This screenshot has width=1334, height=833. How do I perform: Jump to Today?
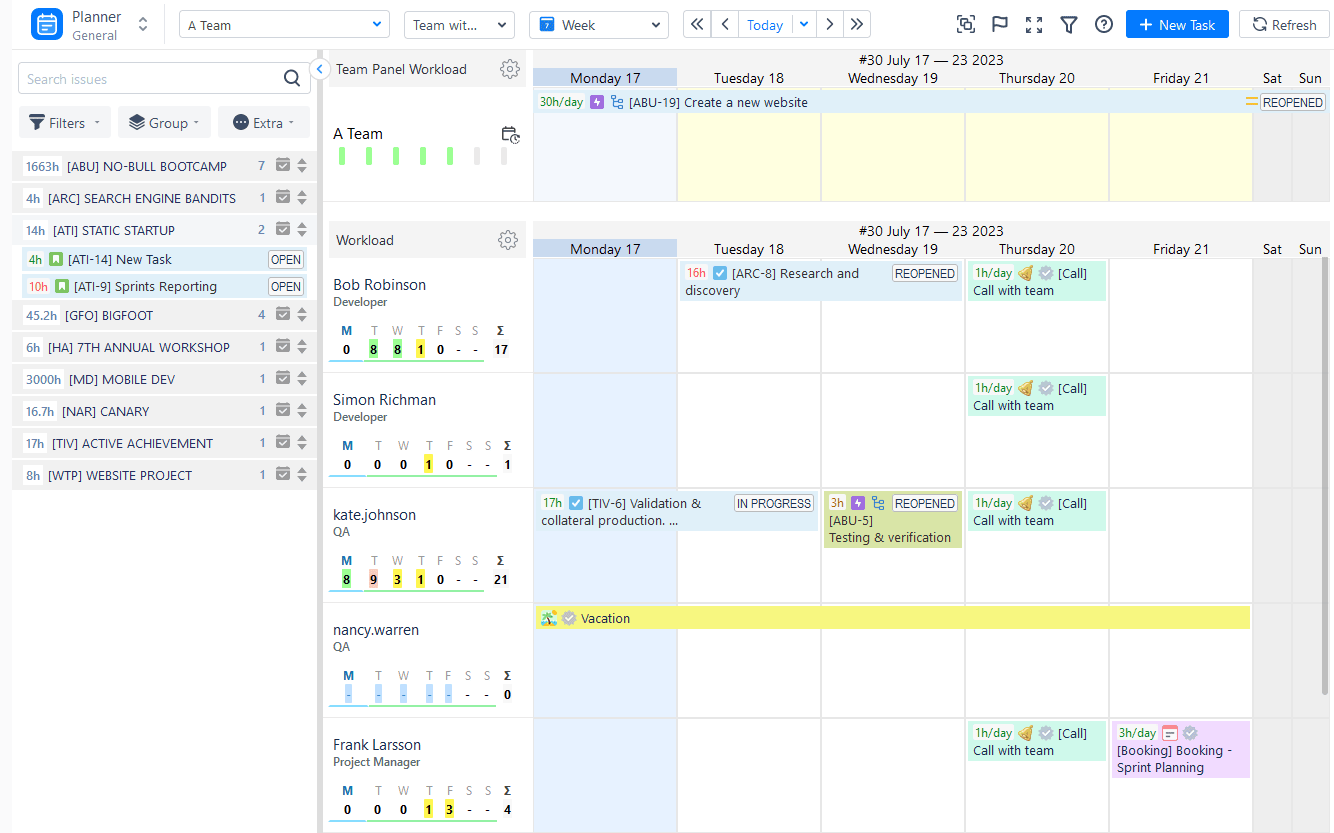pyautogui.click(x=765, y=25)
